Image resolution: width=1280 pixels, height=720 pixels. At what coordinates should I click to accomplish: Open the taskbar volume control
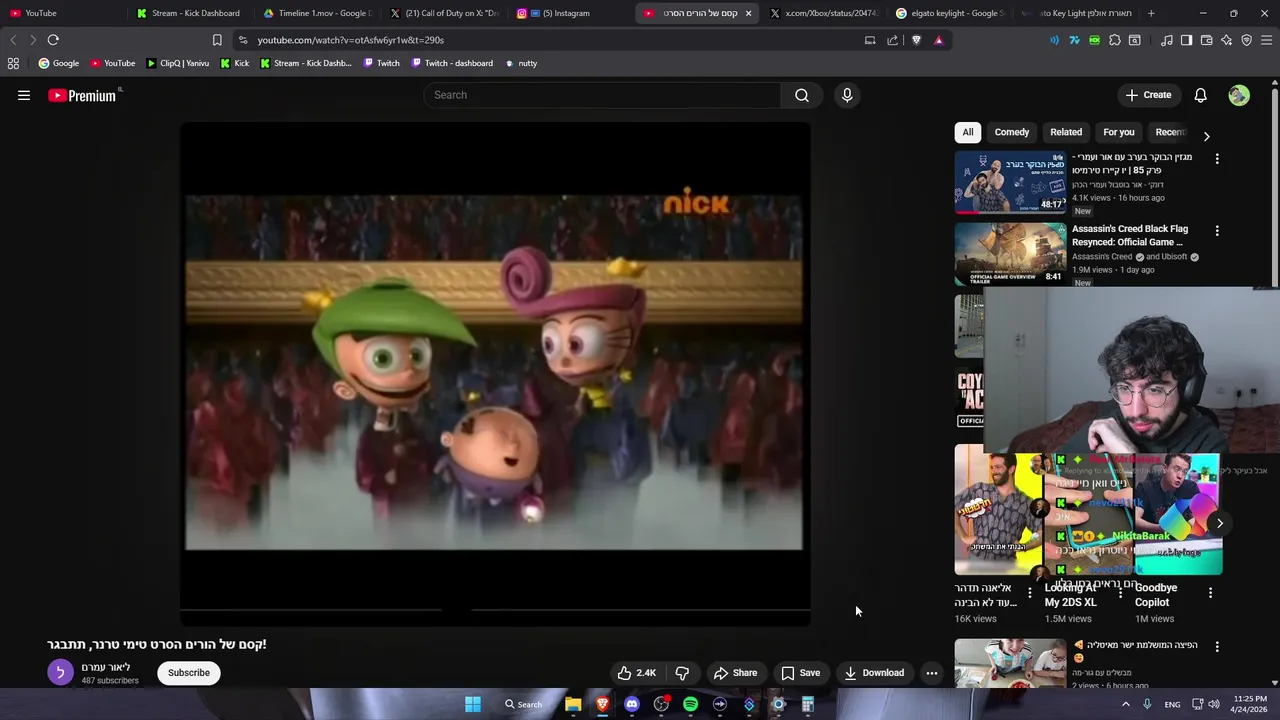[1214, 704]
